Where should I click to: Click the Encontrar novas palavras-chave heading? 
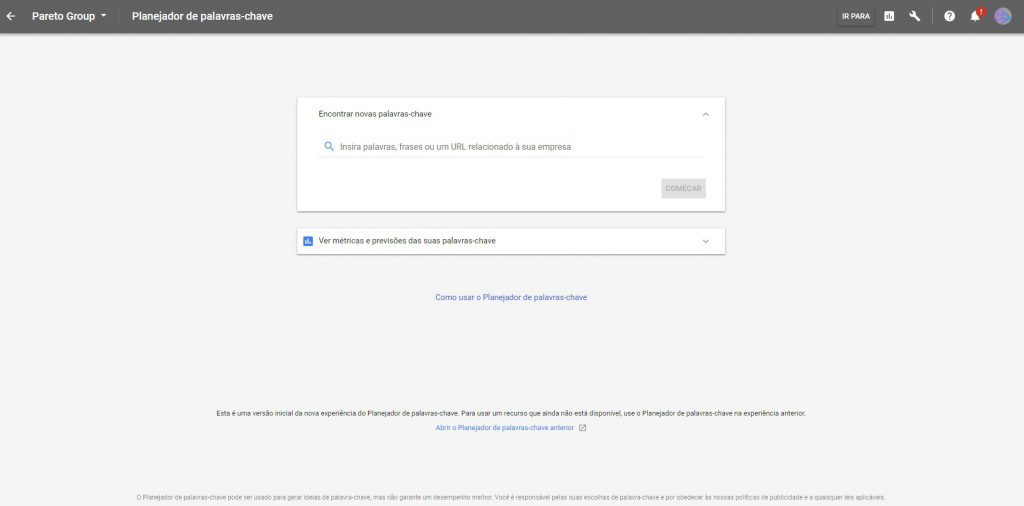(375, 114)
